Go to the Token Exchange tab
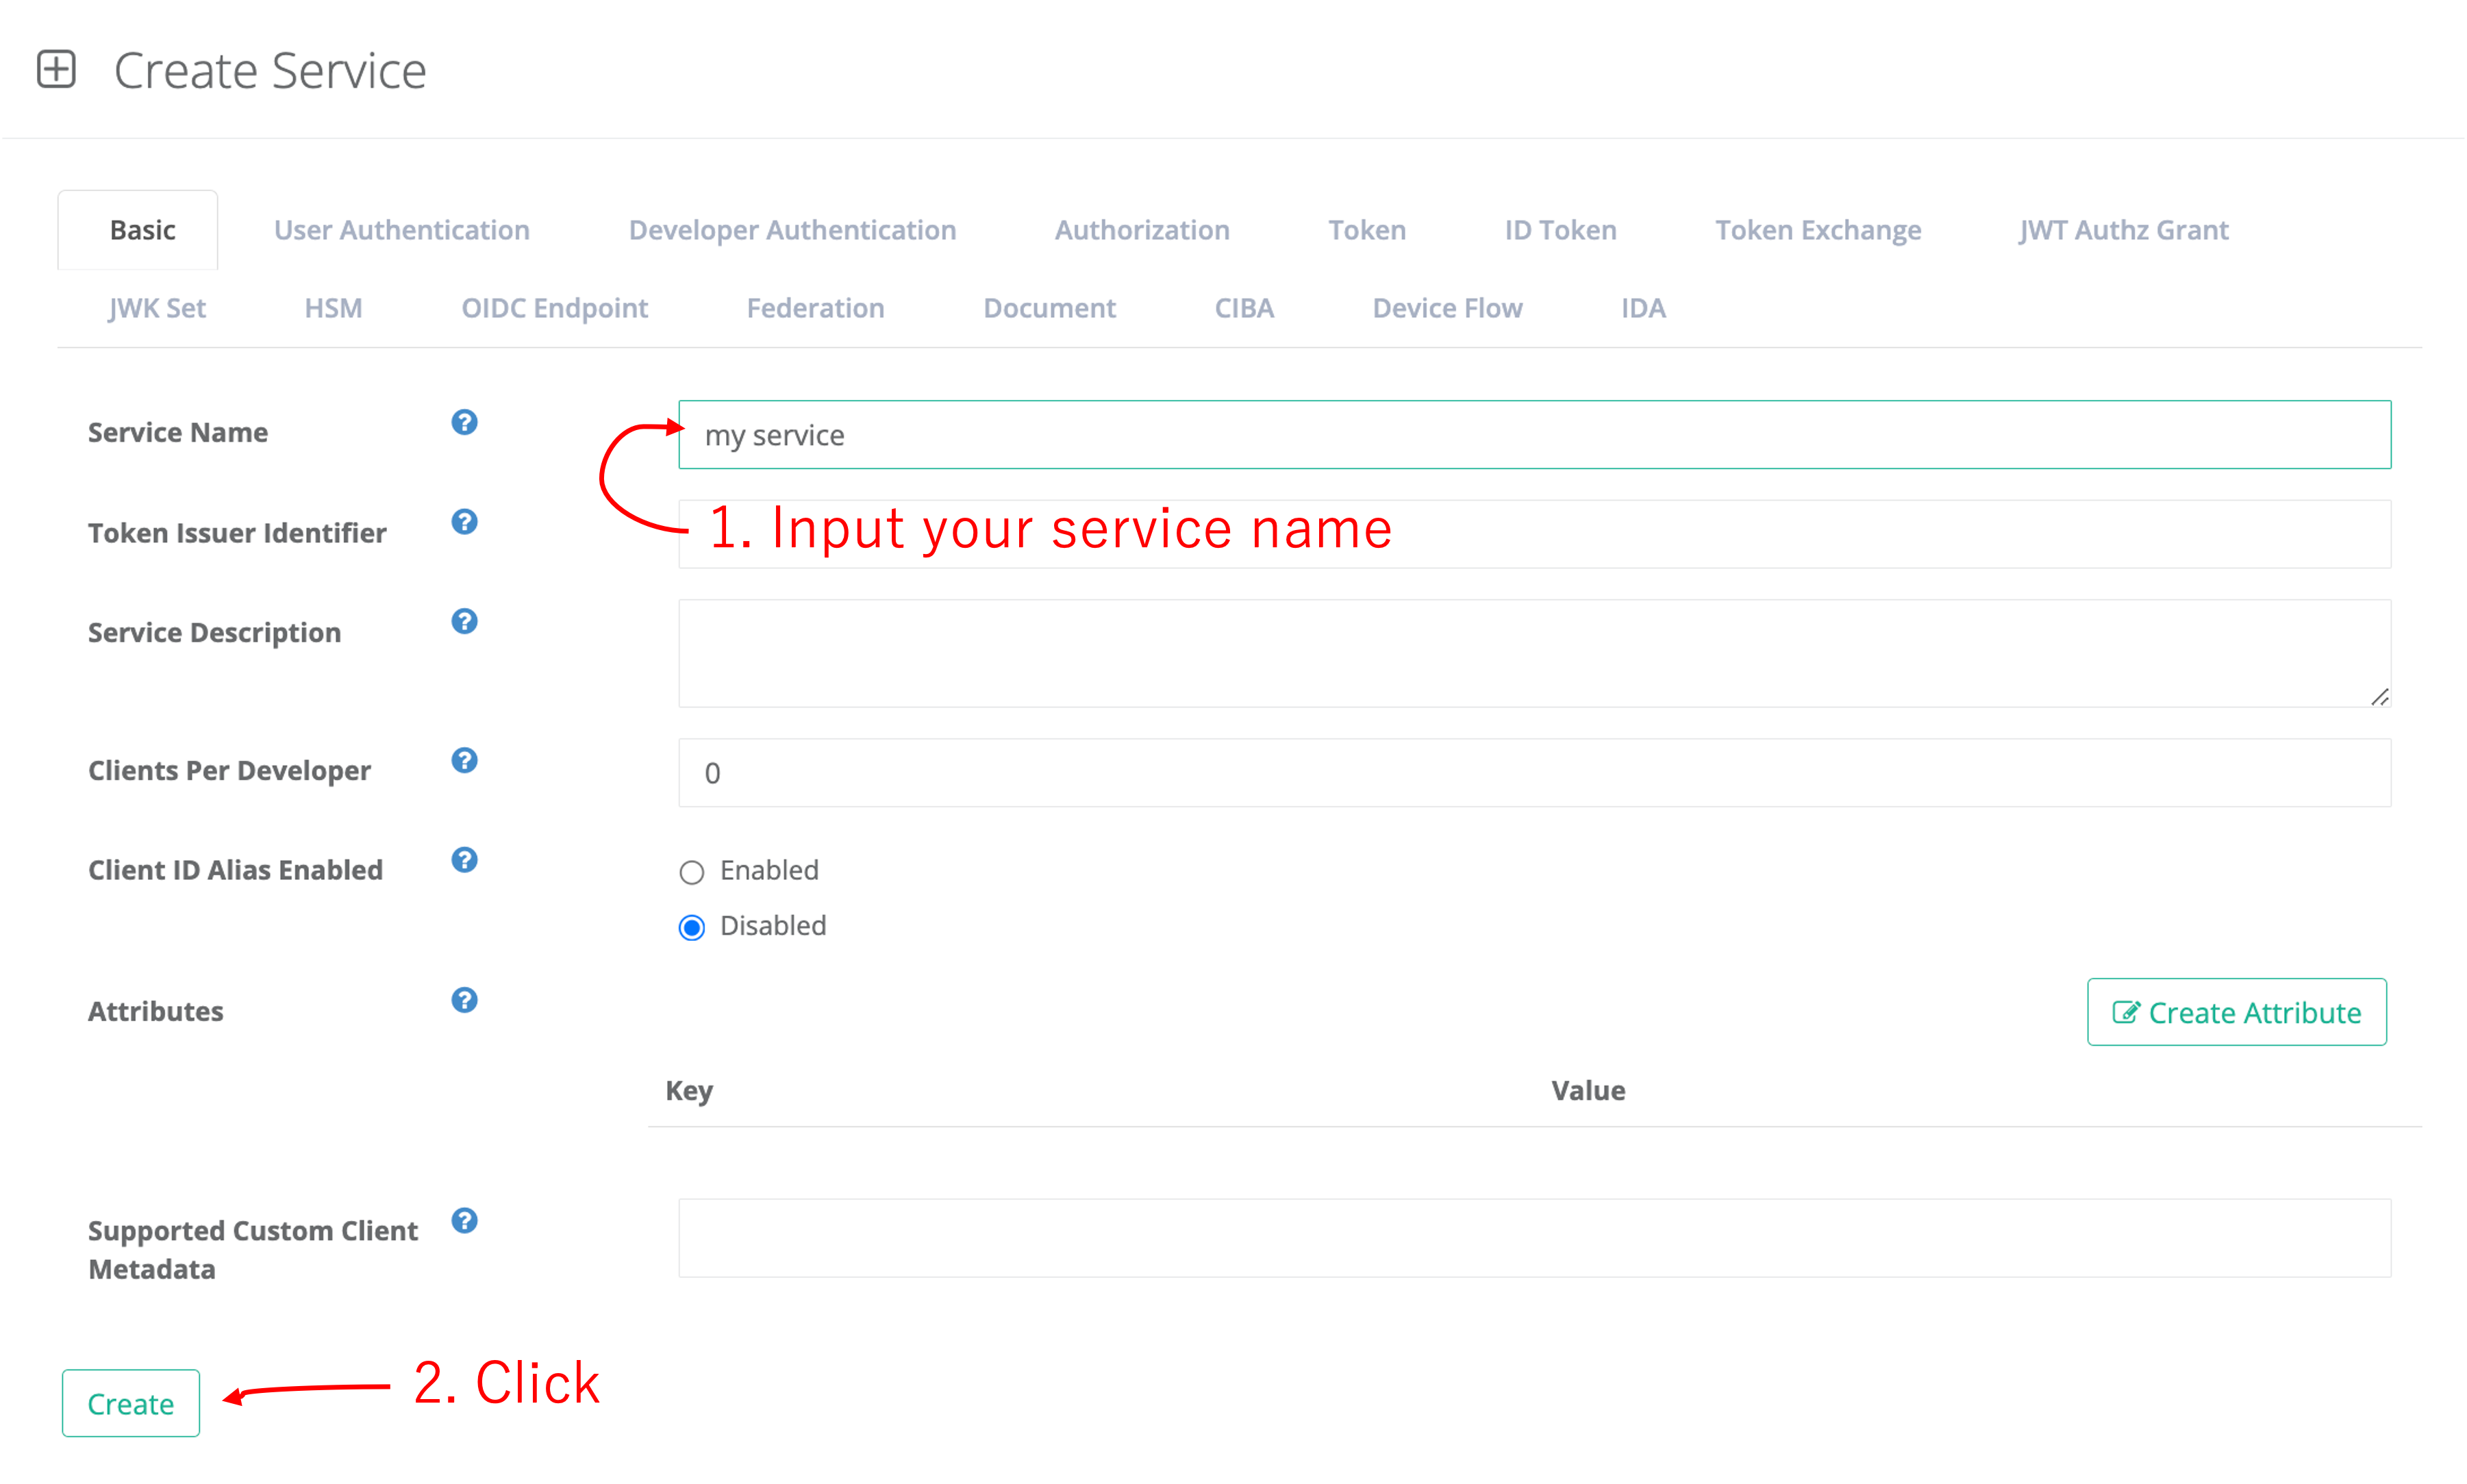The width and height of the screenshot is (2467, 1484). [x=1817, y=230]
